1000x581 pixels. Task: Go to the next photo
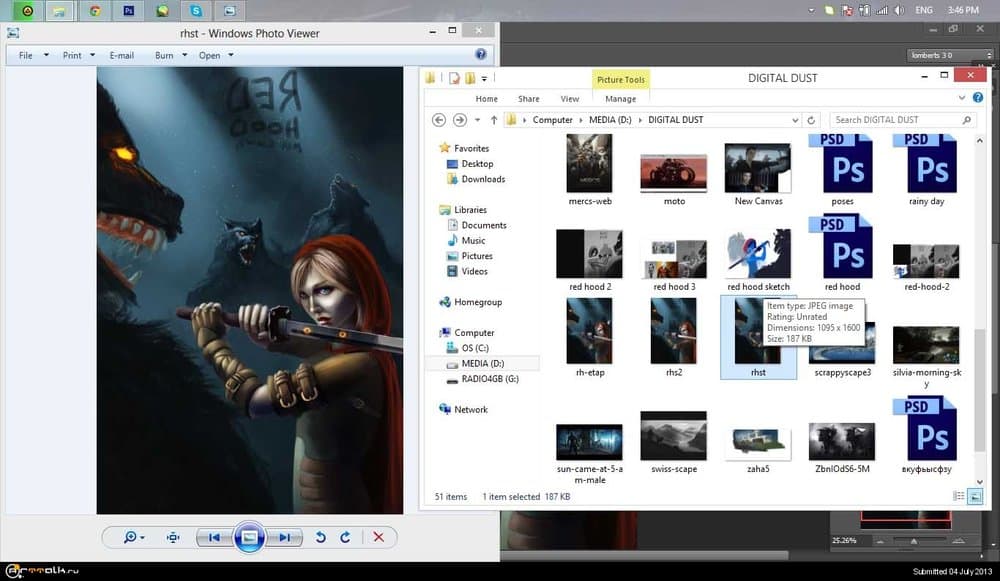click(284, 538)
